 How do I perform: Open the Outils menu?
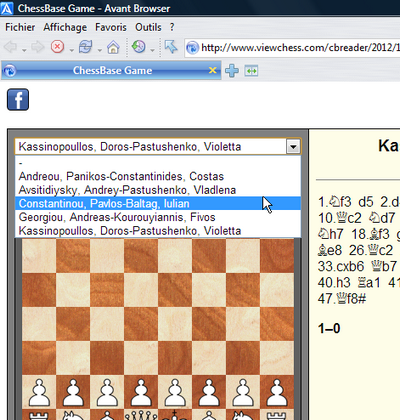tap(148, 27)
